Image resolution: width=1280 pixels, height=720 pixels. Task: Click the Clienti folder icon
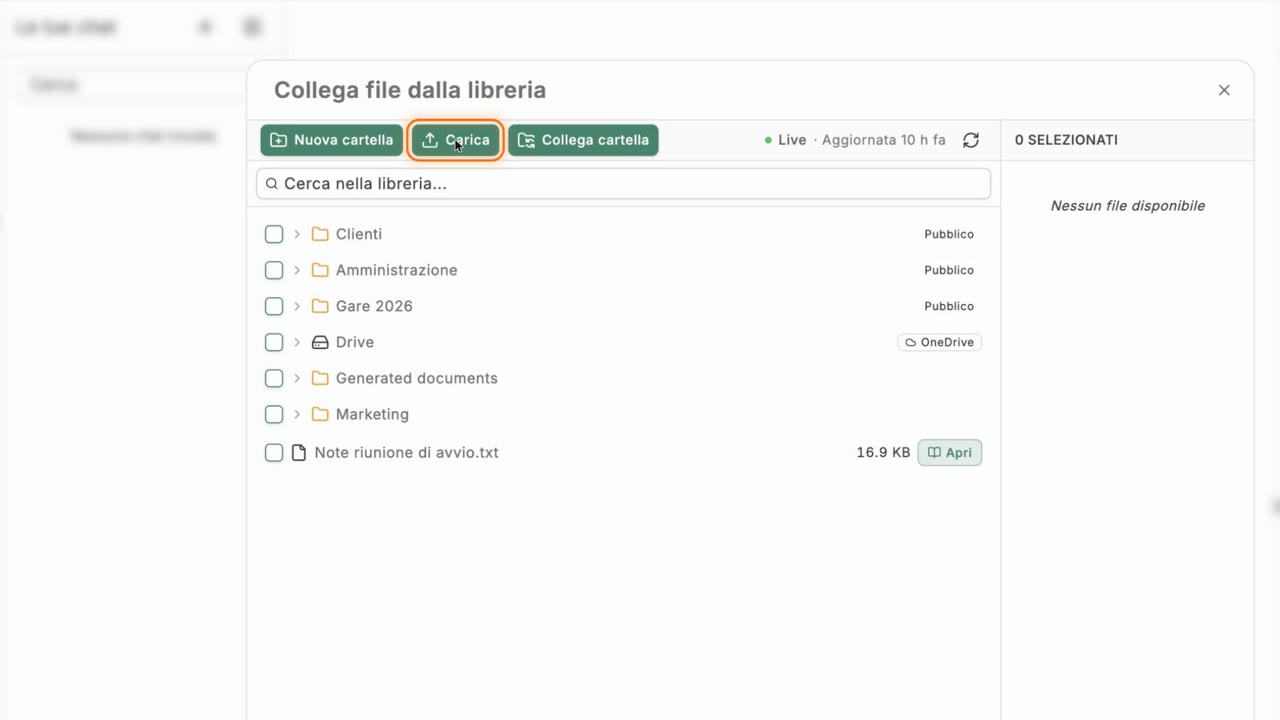tap(320, 234)
